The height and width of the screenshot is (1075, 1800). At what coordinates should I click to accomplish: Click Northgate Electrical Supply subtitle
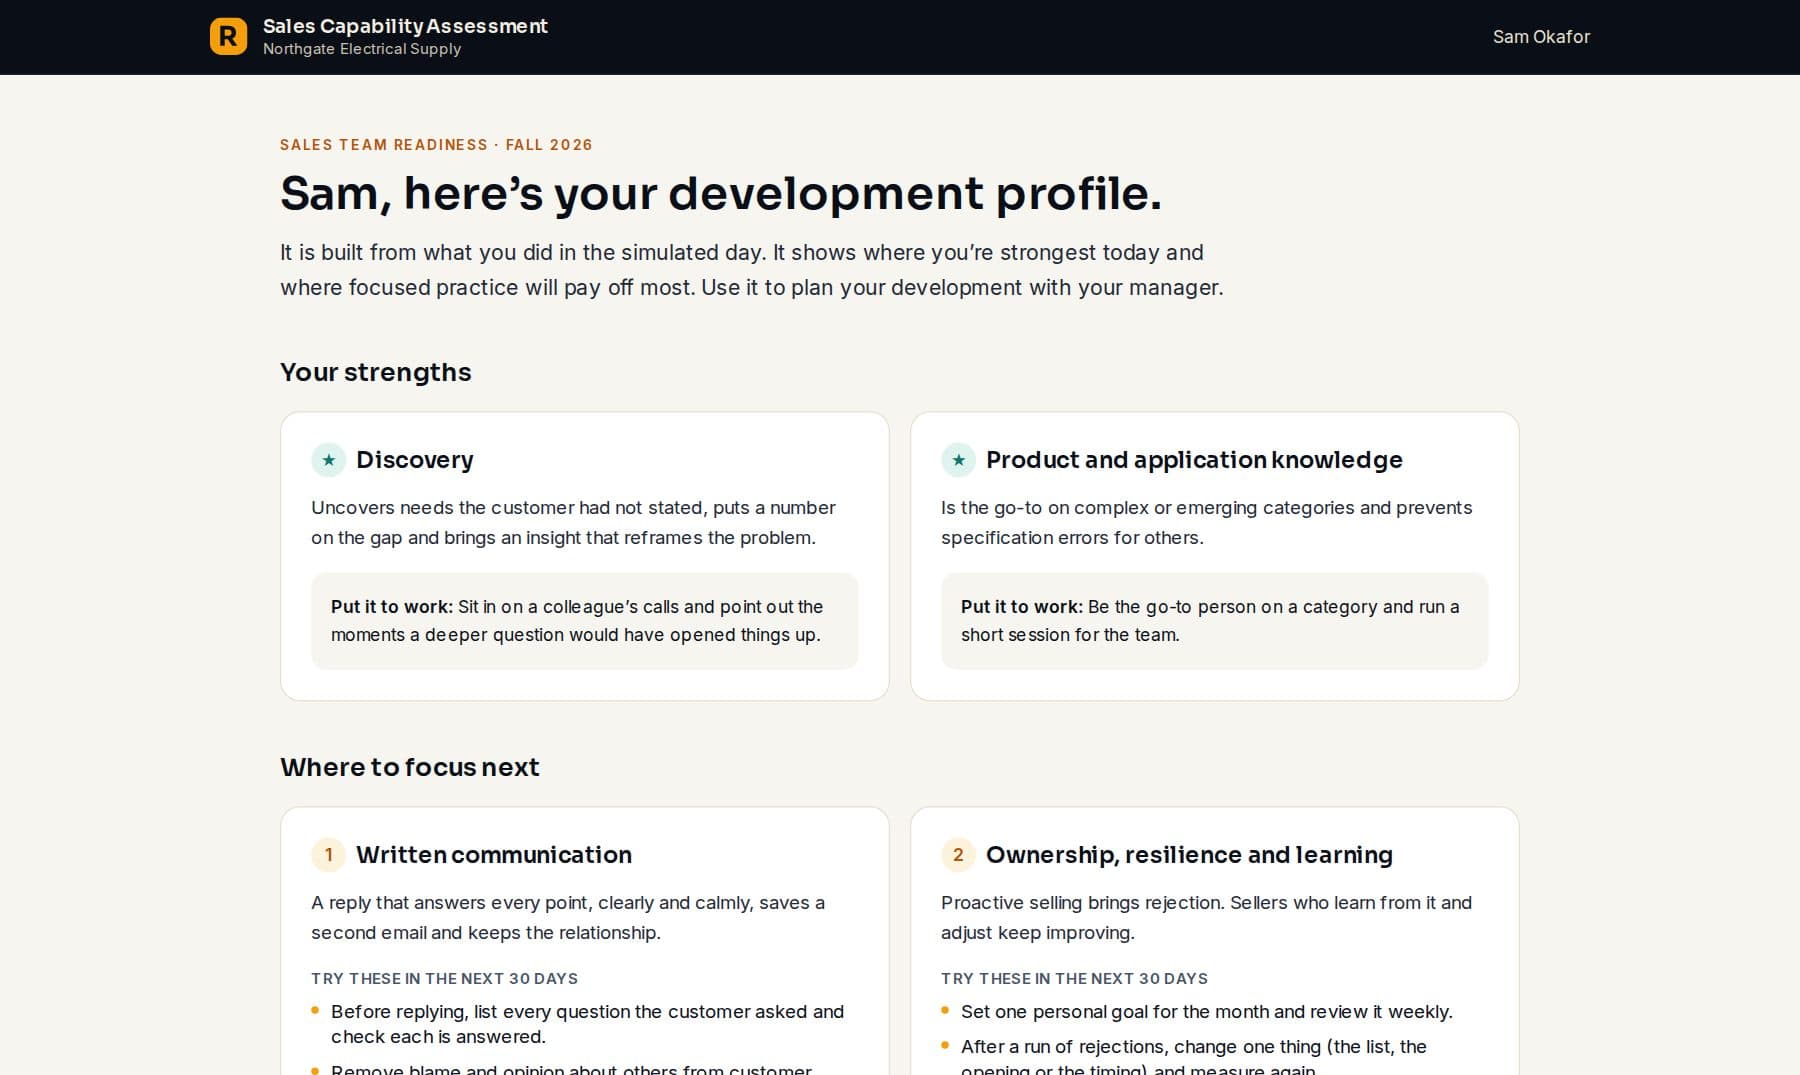[x=362, y=49]
